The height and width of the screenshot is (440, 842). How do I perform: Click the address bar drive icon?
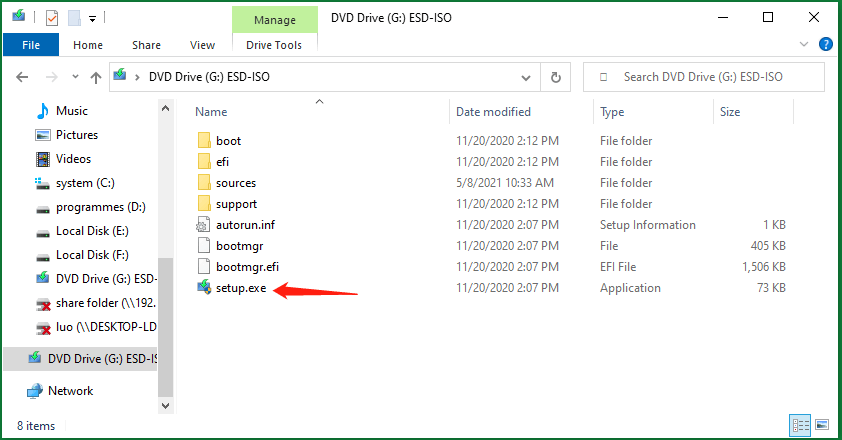click(120, 75)
